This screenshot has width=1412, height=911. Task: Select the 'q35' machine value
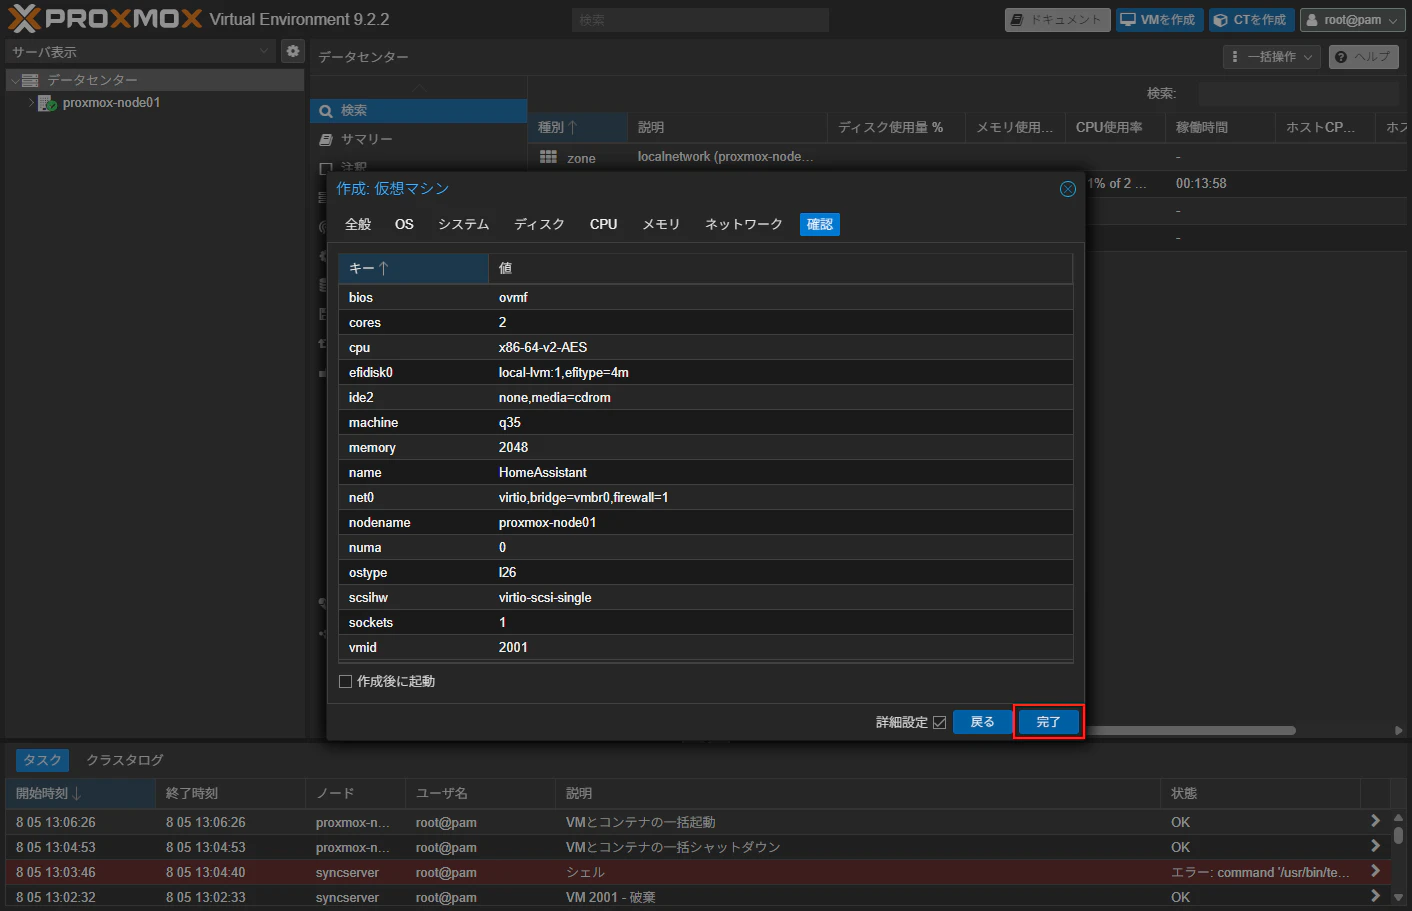pyautogui.click(x=510, y=422)
